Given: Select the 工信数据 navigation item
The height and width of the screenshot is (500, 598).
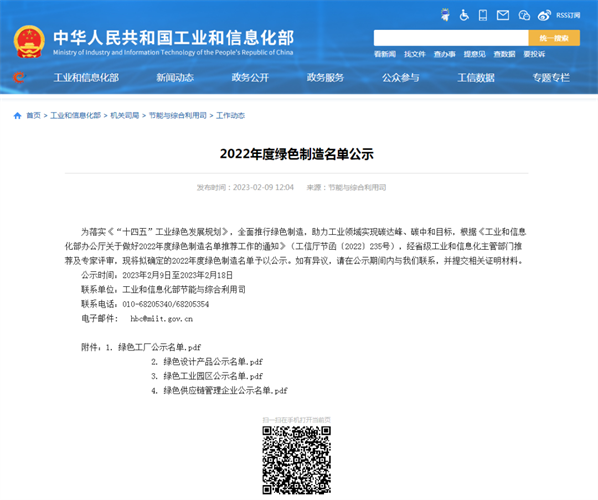Looking at the screenshot, I should point(476,78).
